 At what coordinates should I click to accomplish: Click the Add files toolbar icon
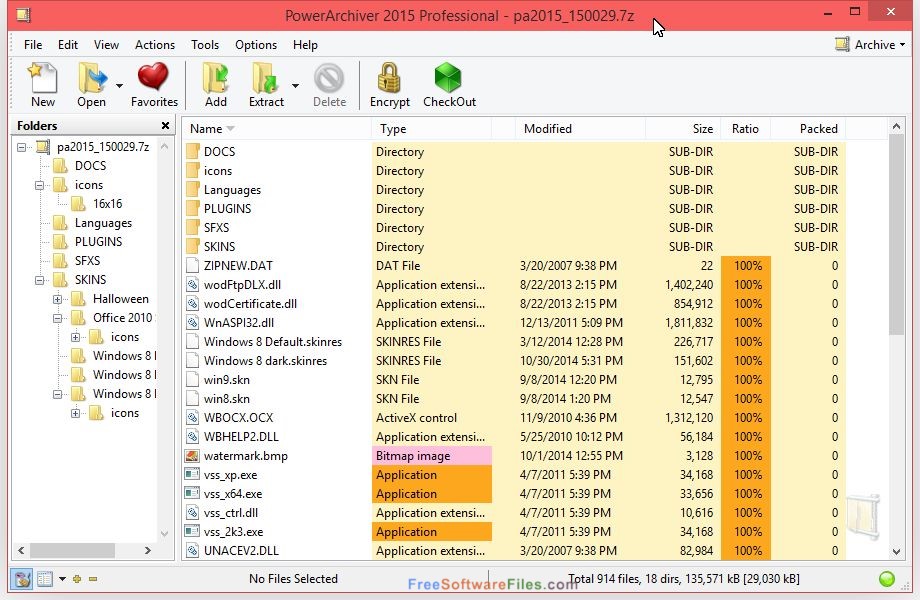(x=215, y=78)
